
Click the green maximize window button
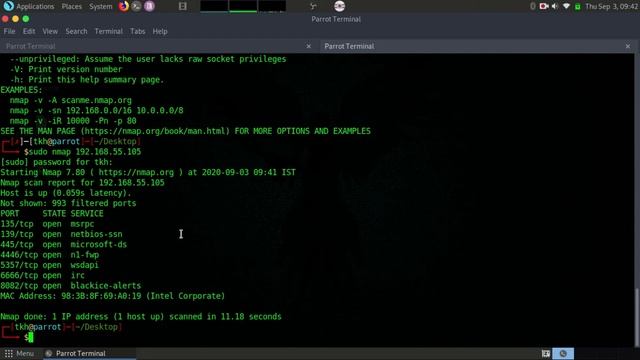point(26,19)
